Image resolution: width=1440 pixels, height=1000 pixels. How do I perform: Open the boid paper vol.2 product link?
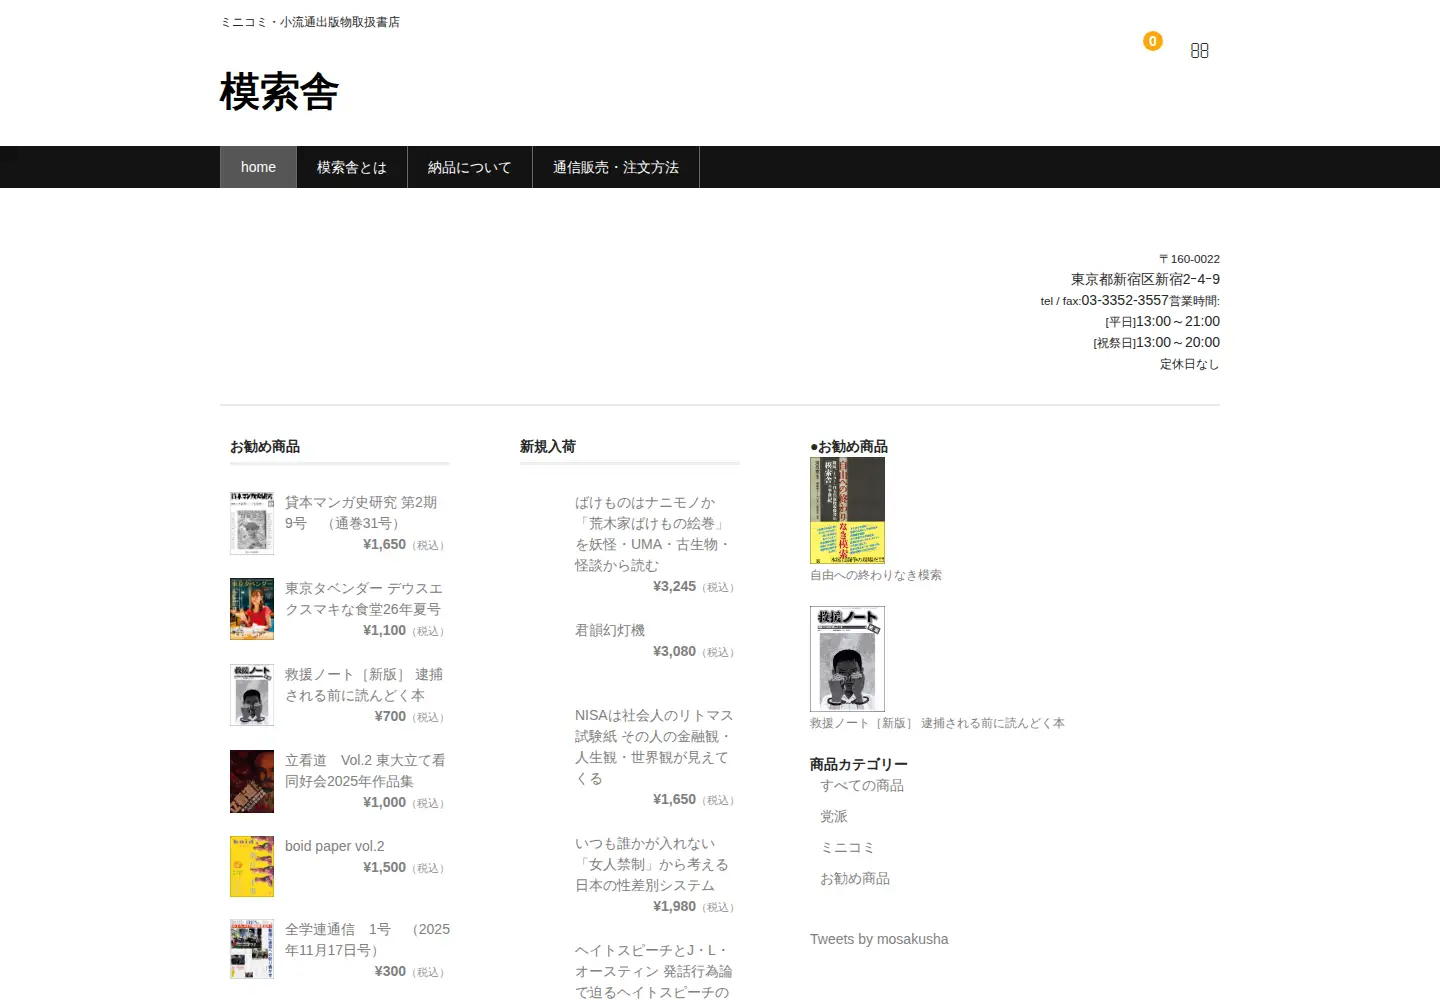coord(335,846)
